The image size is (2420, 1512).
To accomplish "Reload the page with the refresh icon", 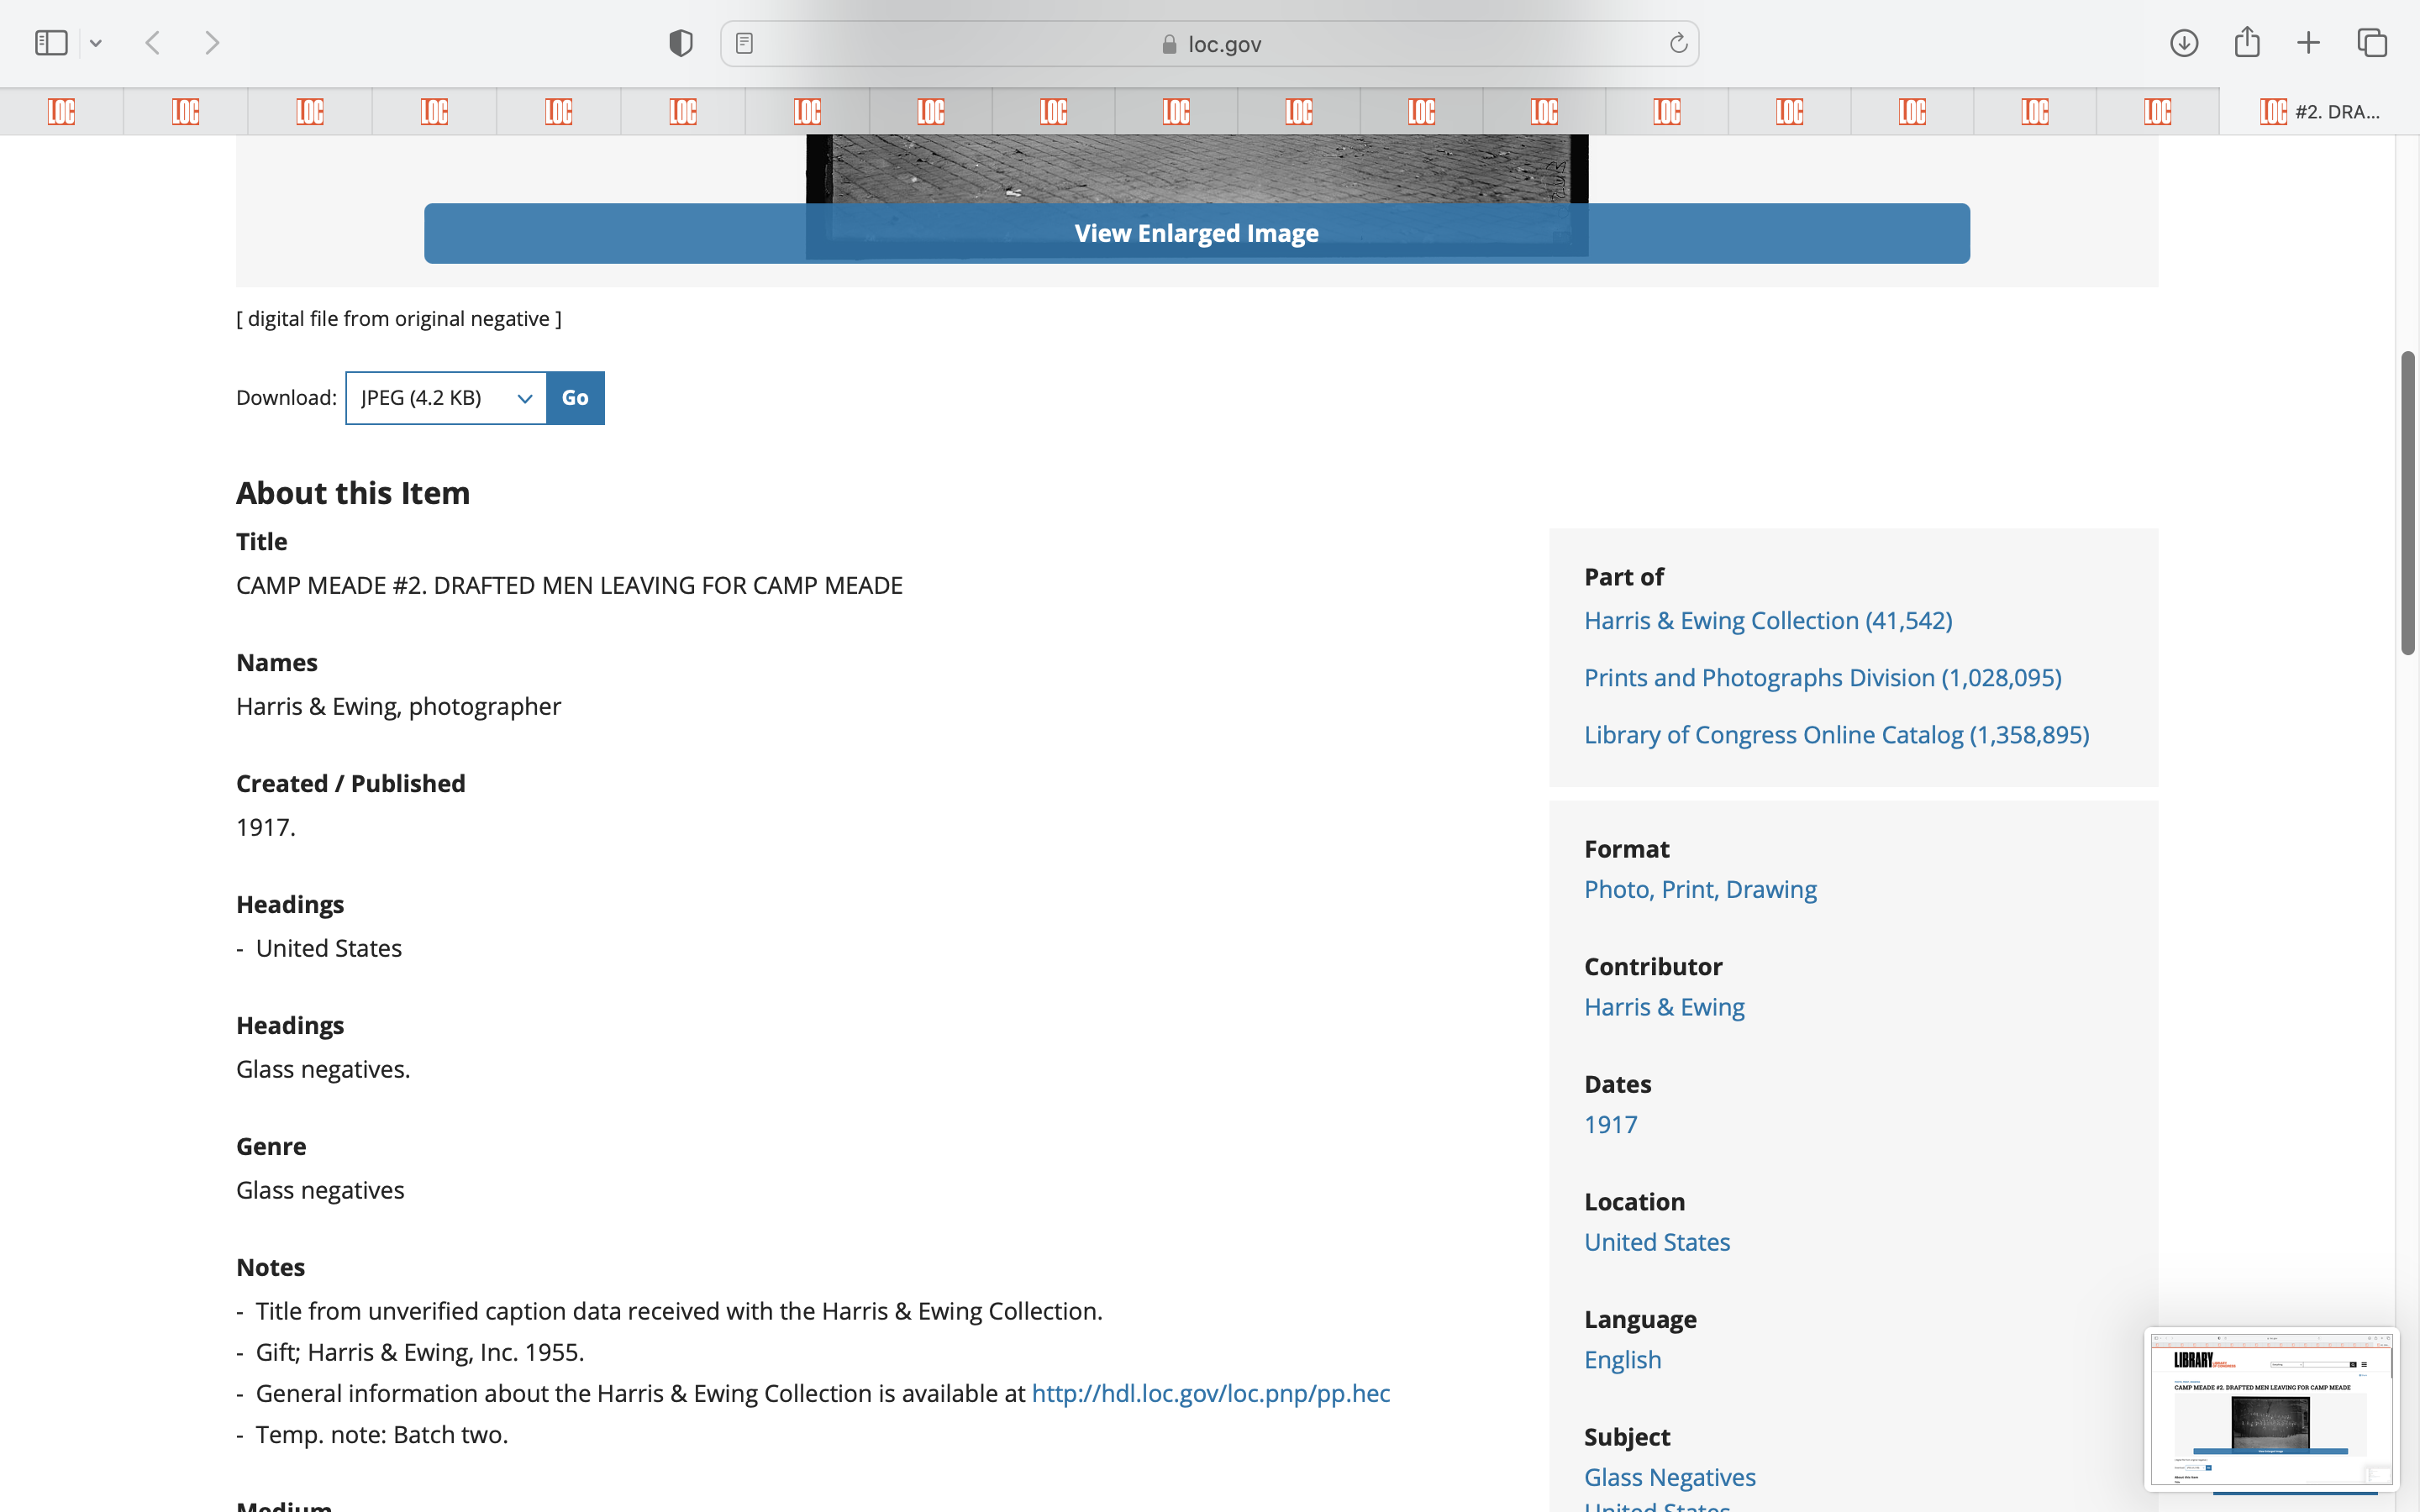I will click(x=1678, y=43).
